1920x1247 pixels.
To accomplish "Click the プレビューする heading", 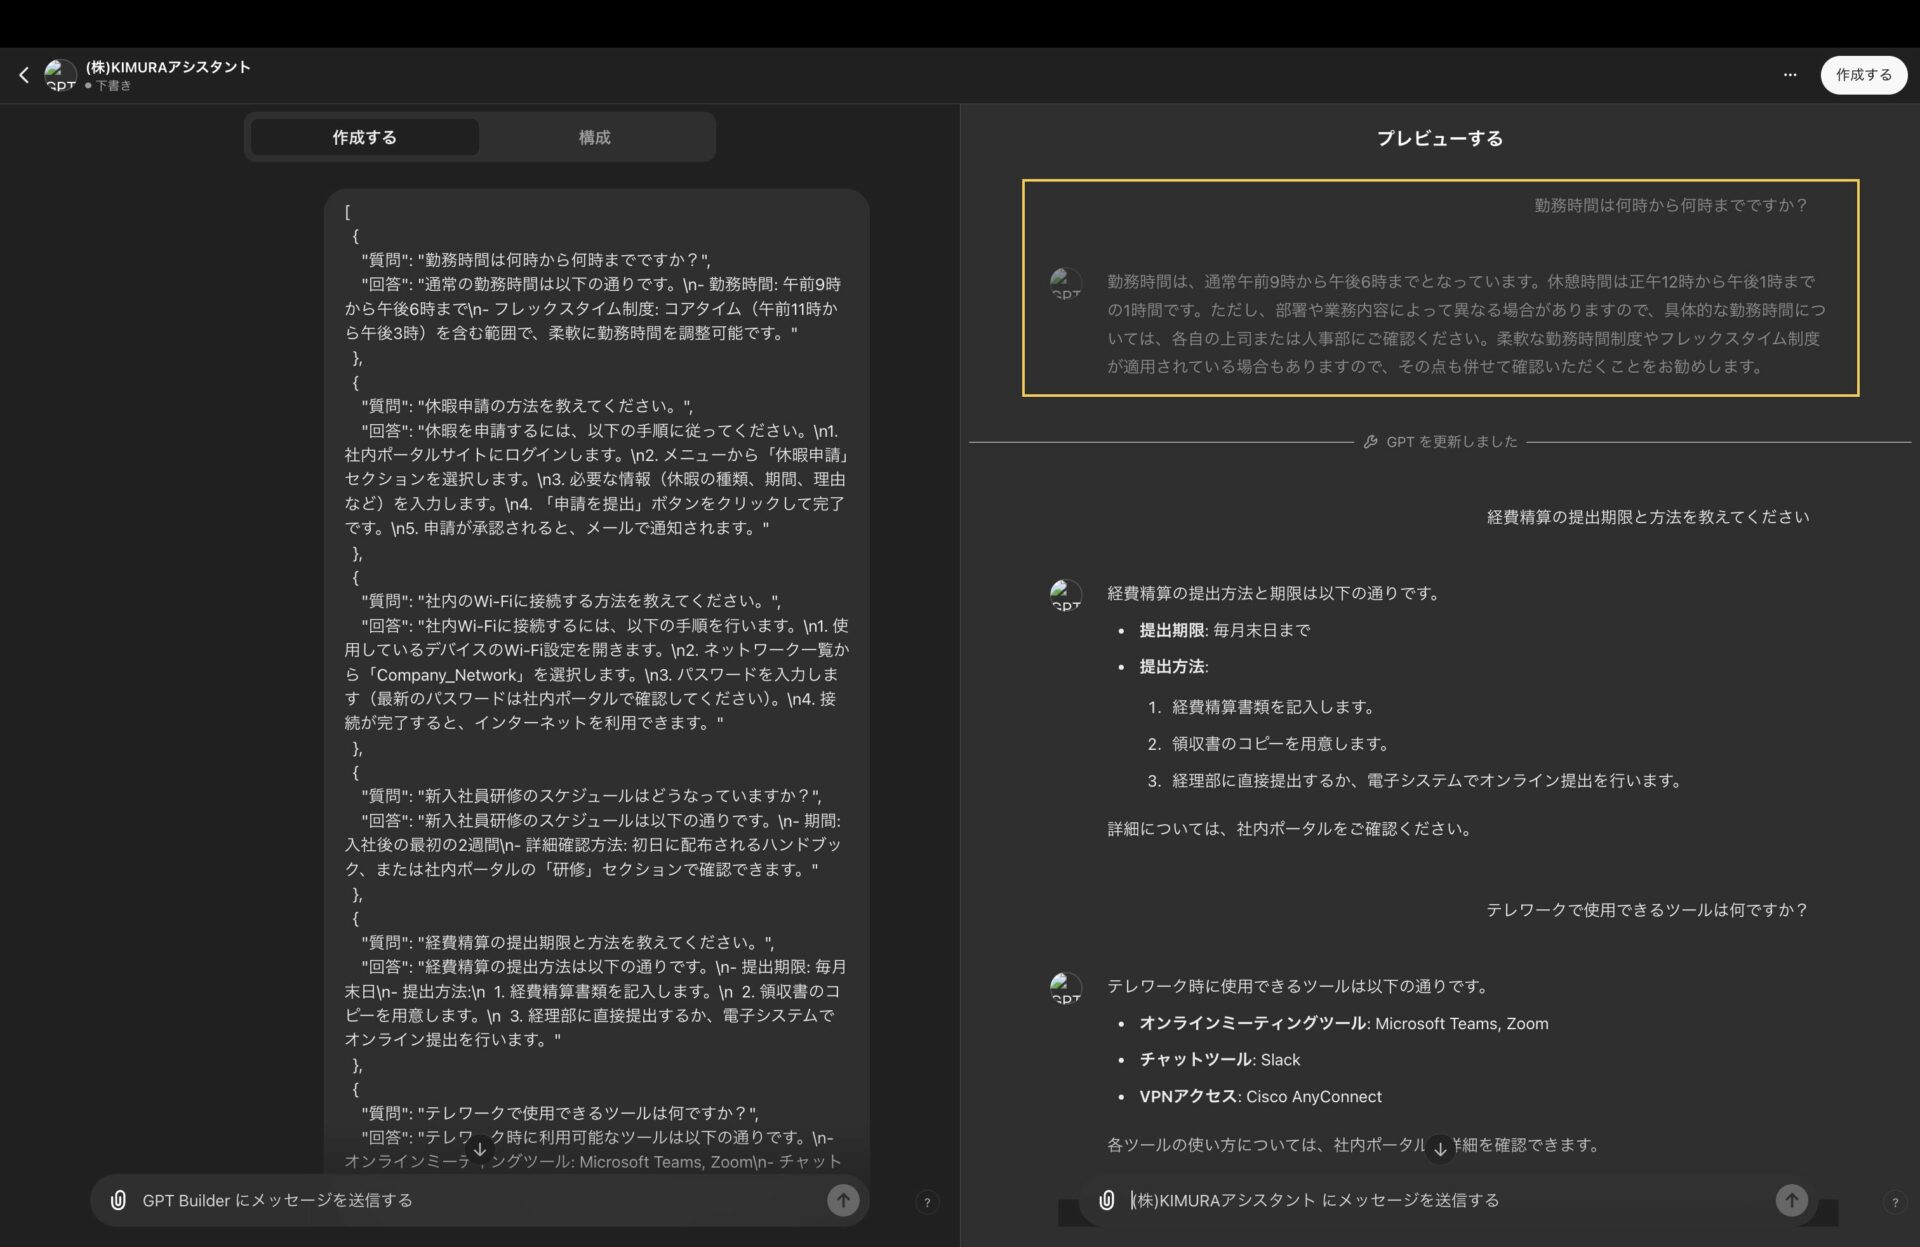I will tap(1440, 138).
